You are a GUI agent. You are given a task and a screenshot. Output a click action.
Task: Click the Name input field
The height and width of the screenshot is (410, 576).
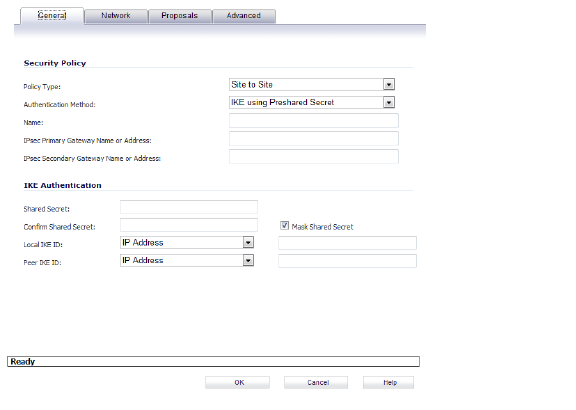[314, 121]
